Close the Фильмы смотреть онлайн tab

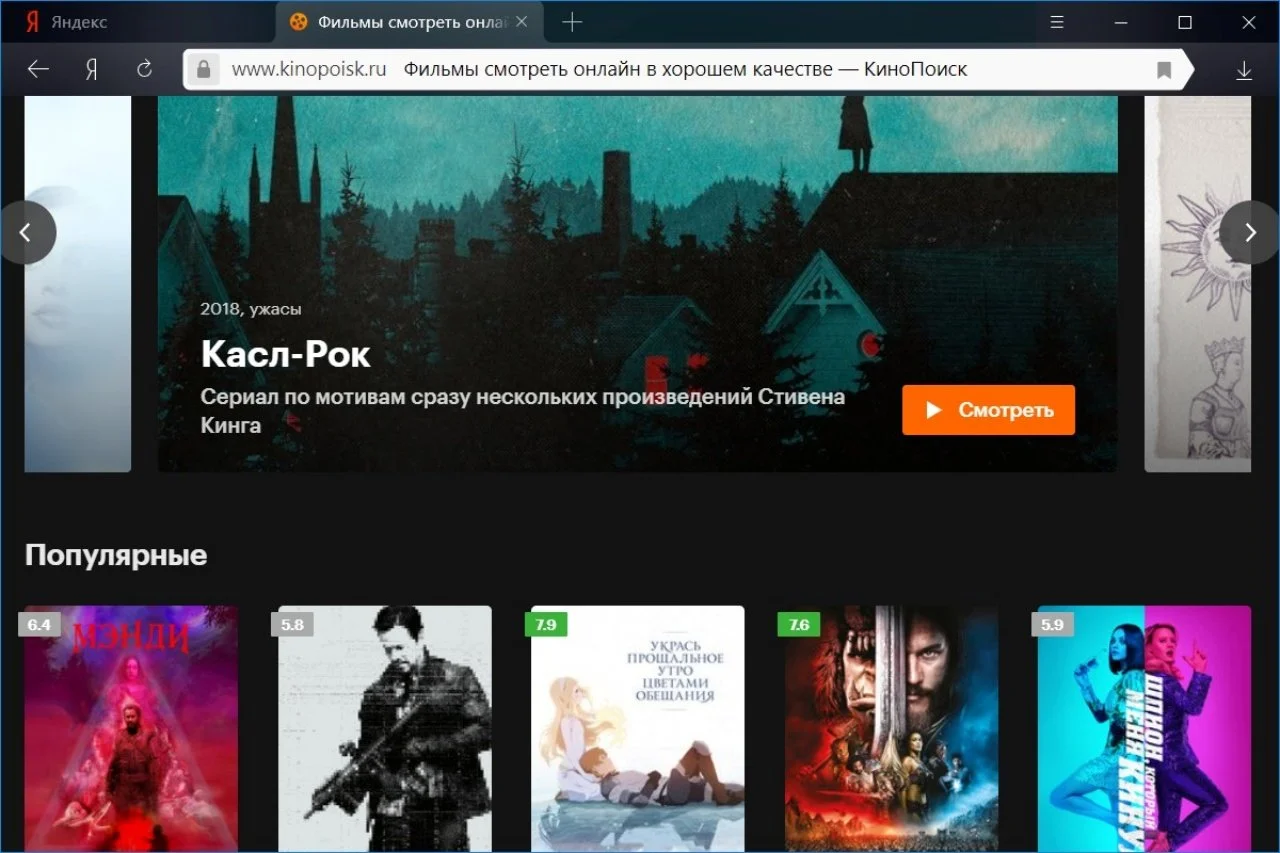click(x=521, y=22)
